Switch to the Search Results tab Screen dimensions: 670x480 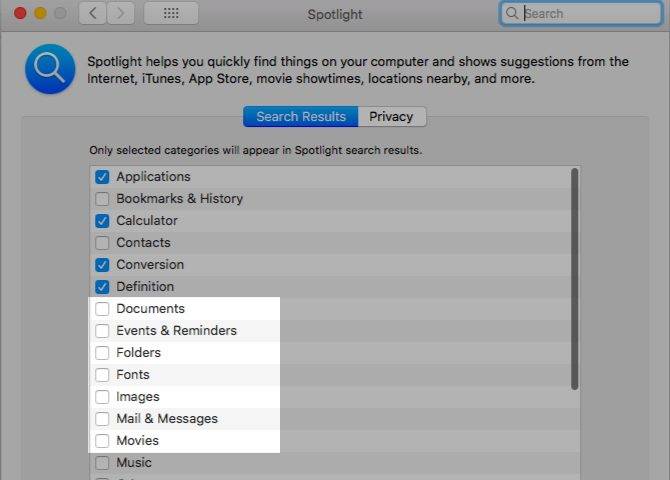click(x=301, y=117)
